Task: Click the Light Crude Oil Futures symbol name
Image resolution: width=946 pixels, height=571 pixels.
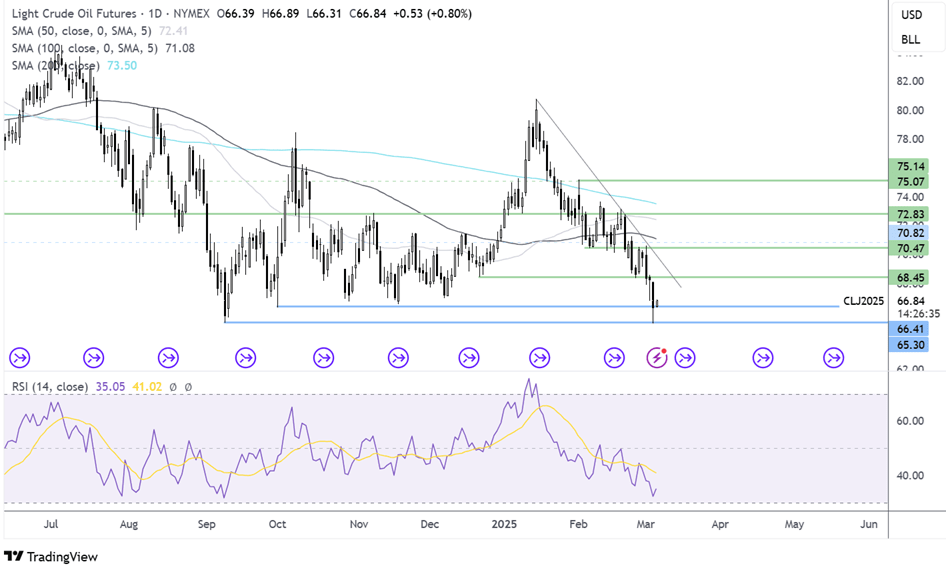Action: pos(74,13)
